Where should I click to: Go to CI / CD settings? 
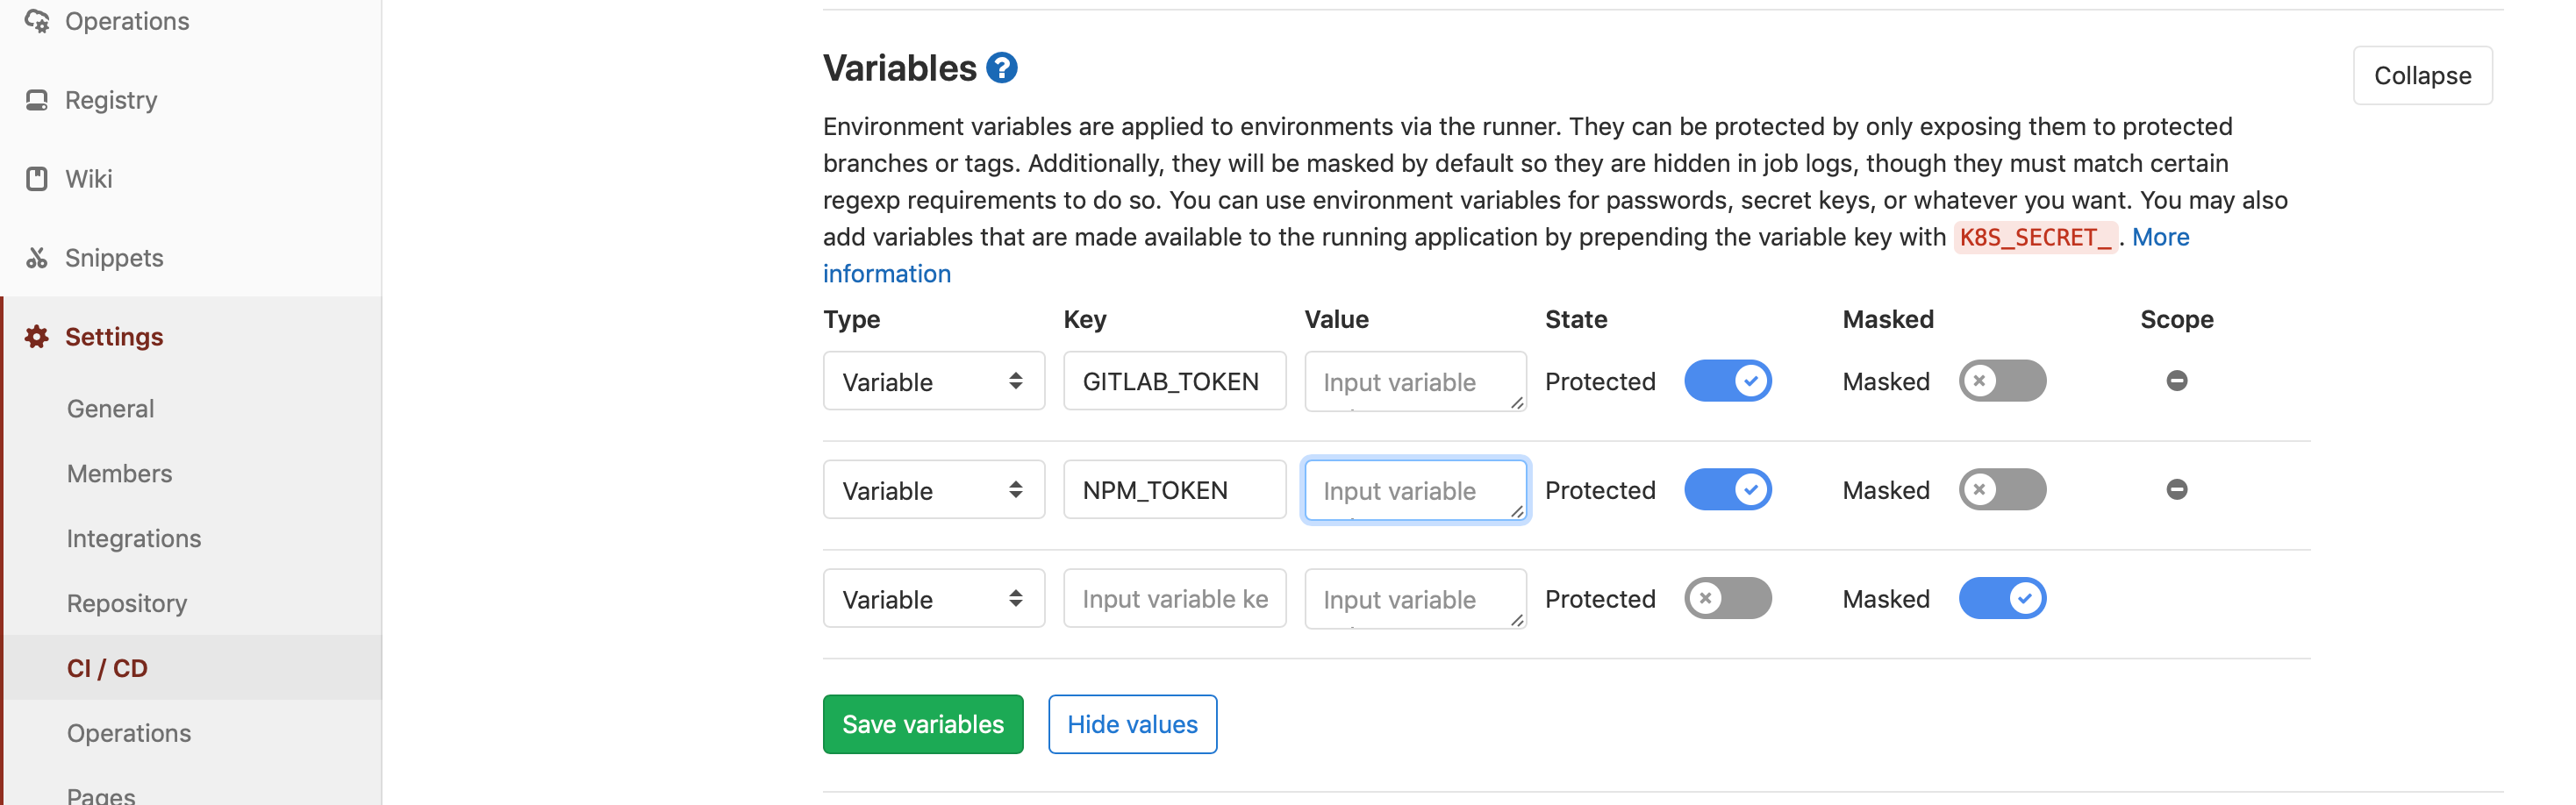pos(106,667)
